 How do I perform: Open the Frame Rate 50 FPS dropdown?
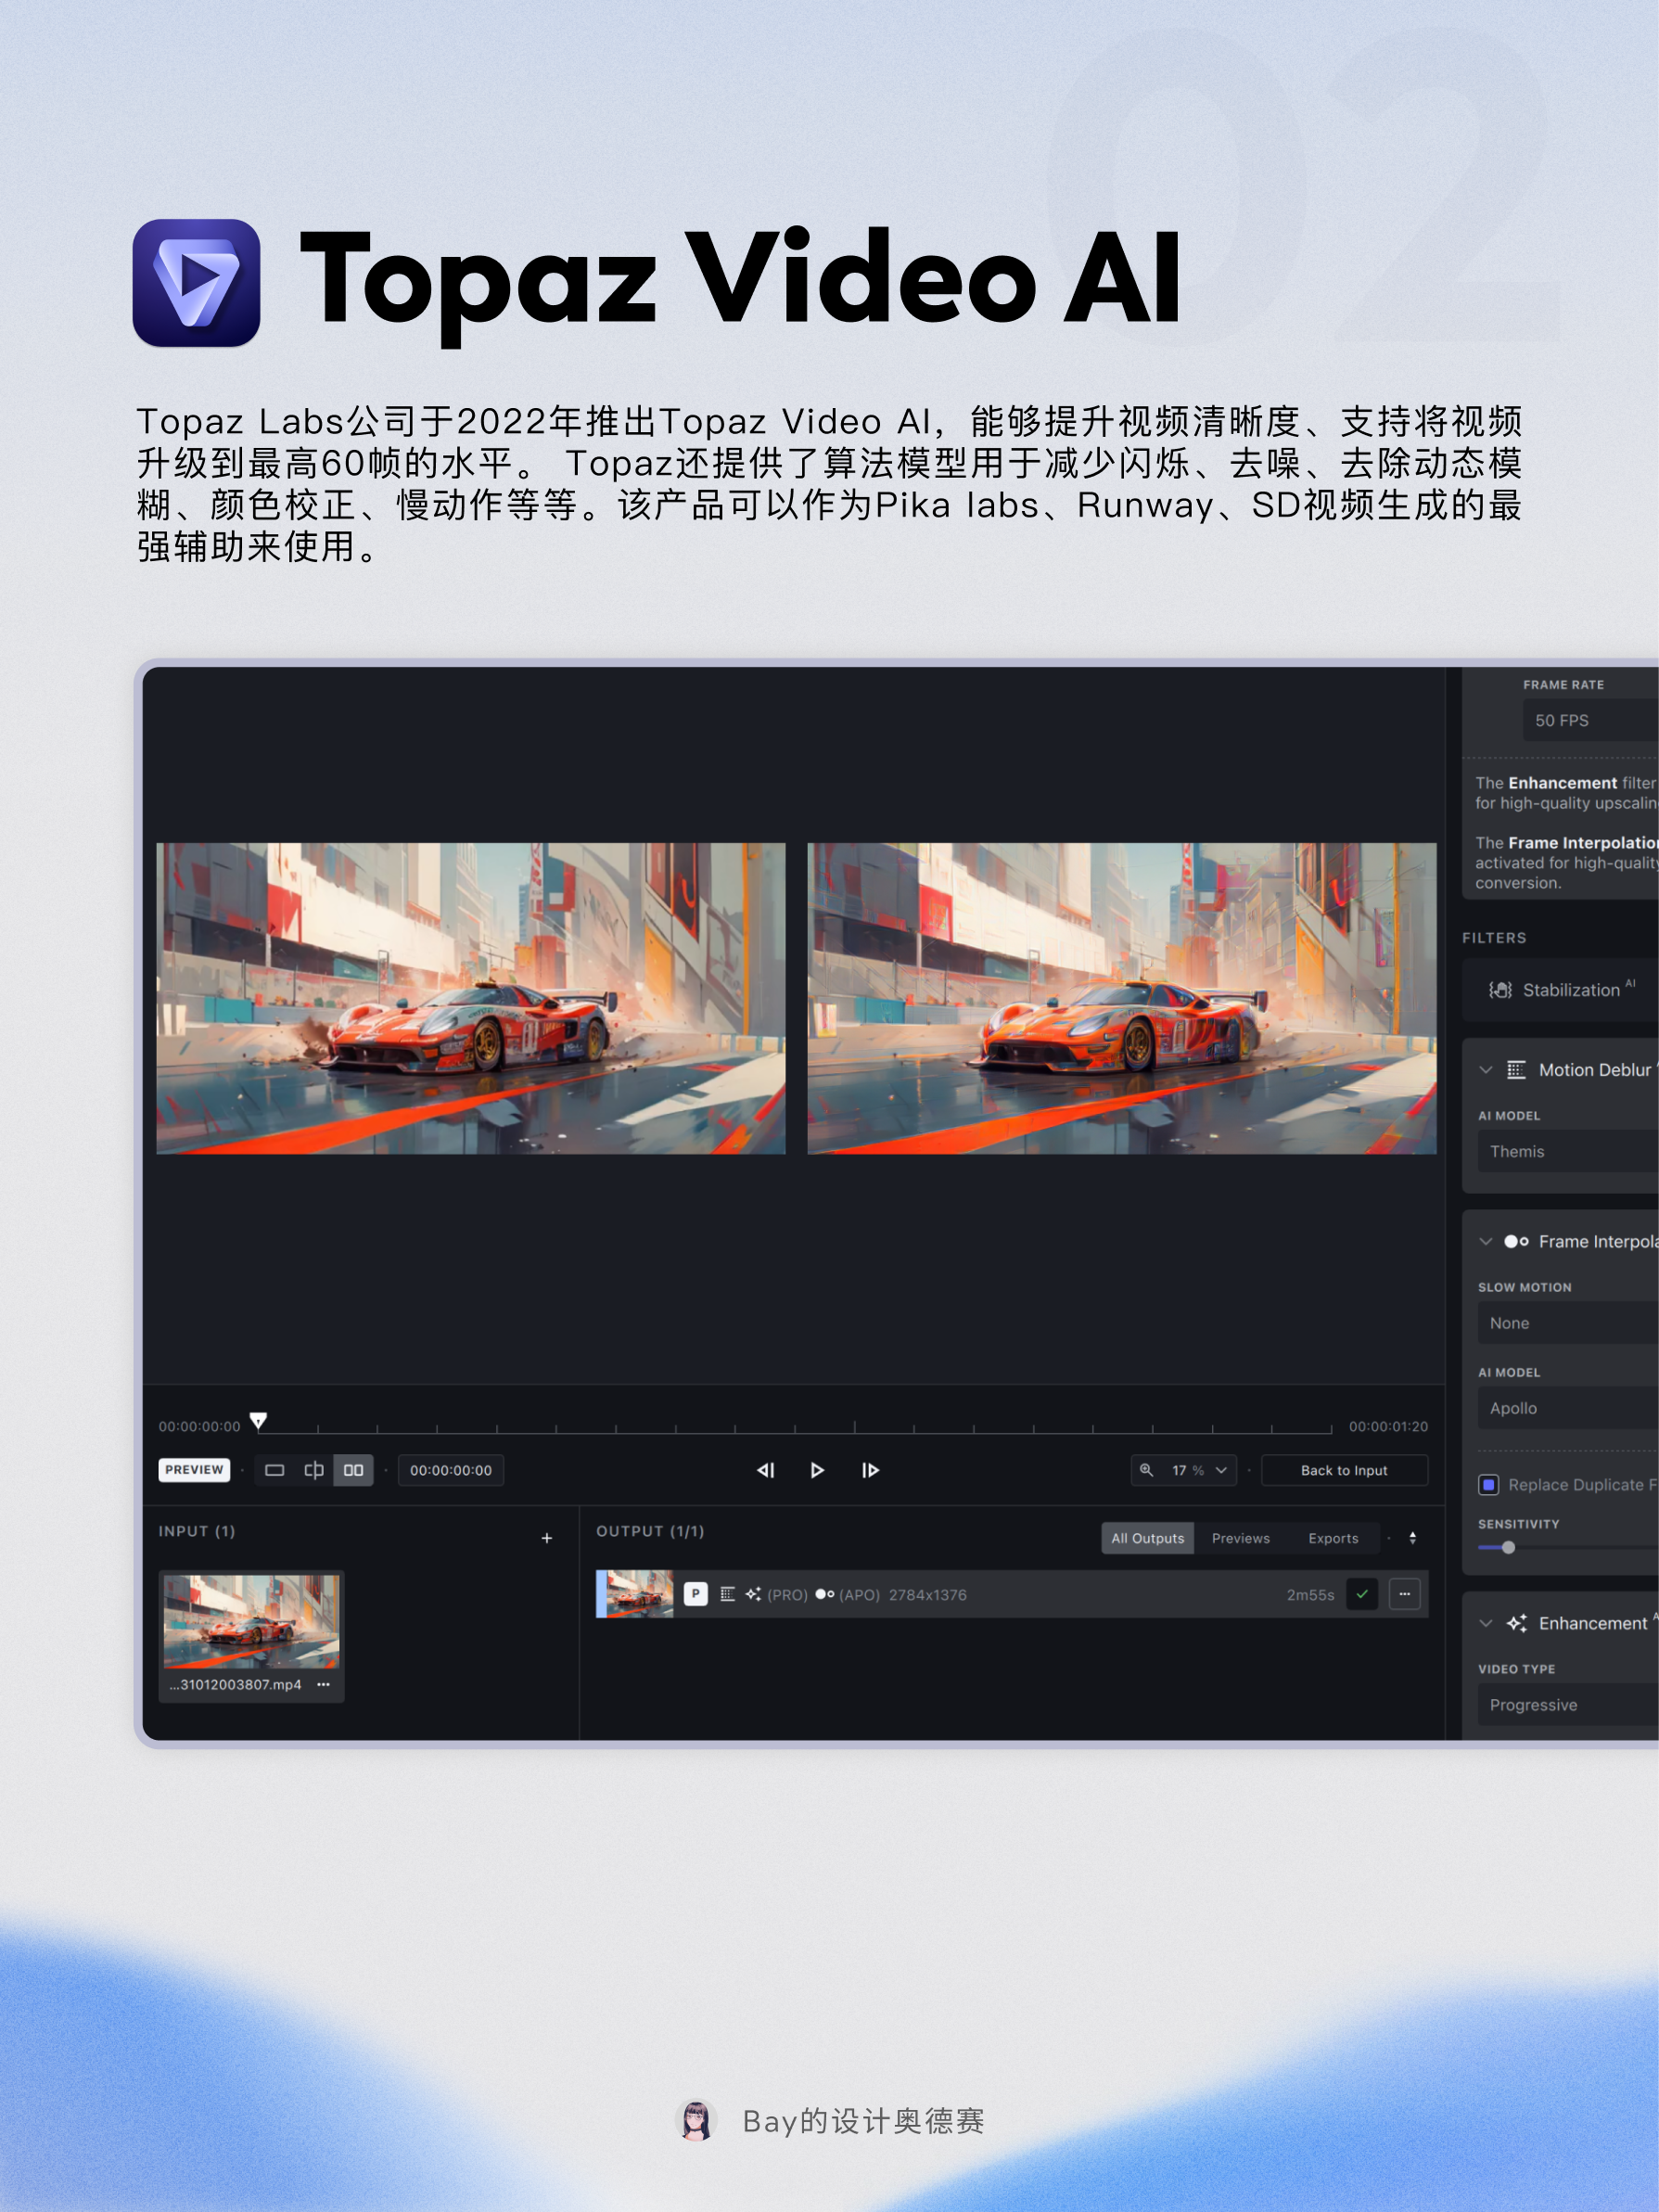click(1590, 720)
